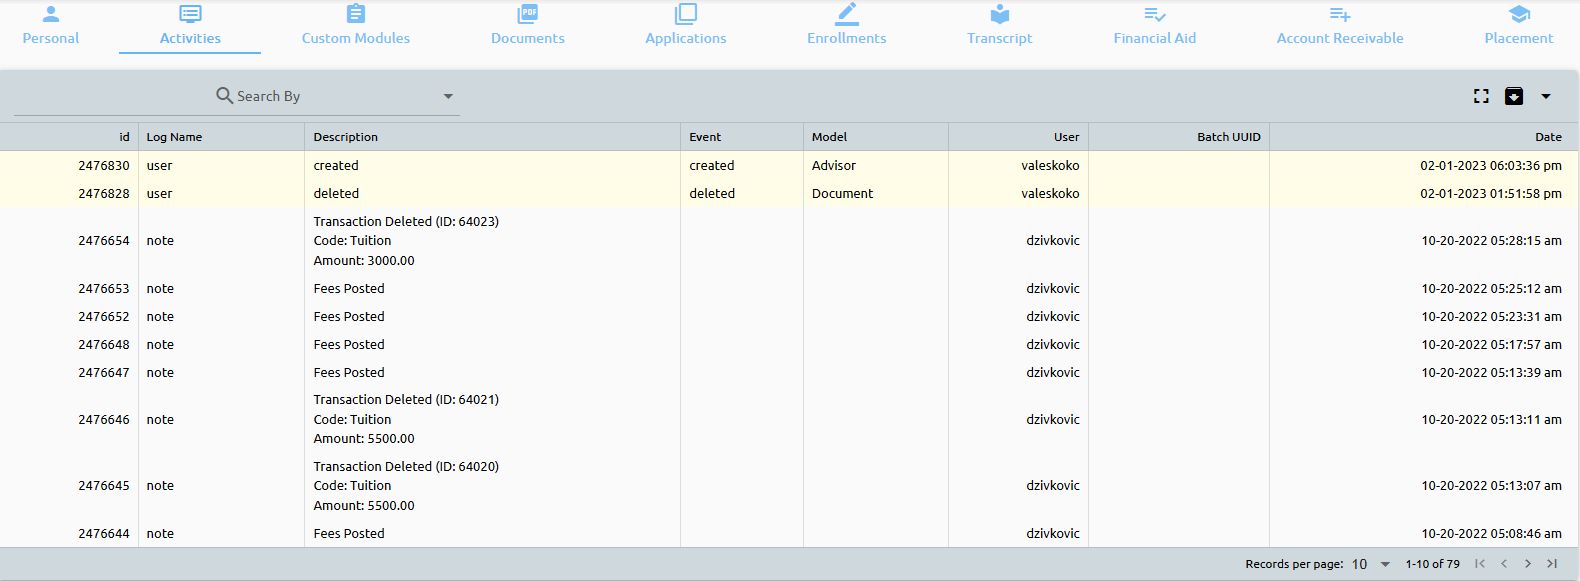
Task: Switch to the Documents tab
Action: pos(528,27)
